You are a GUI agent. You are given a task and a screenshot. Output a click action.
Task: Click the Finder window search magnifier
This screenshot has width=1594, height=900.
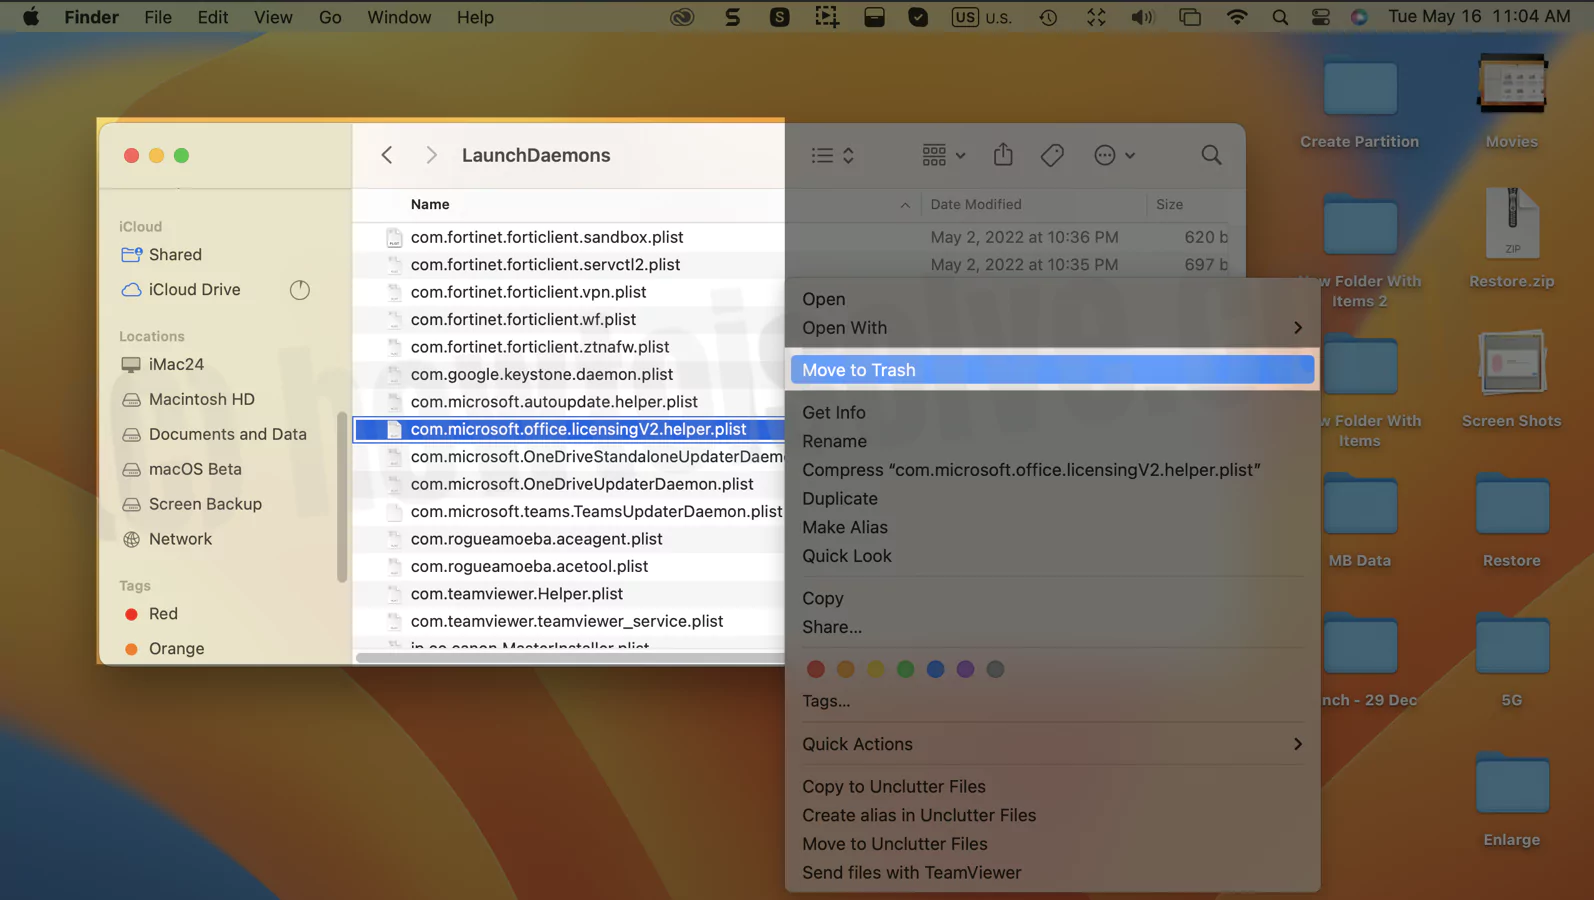click(1211, 155)
